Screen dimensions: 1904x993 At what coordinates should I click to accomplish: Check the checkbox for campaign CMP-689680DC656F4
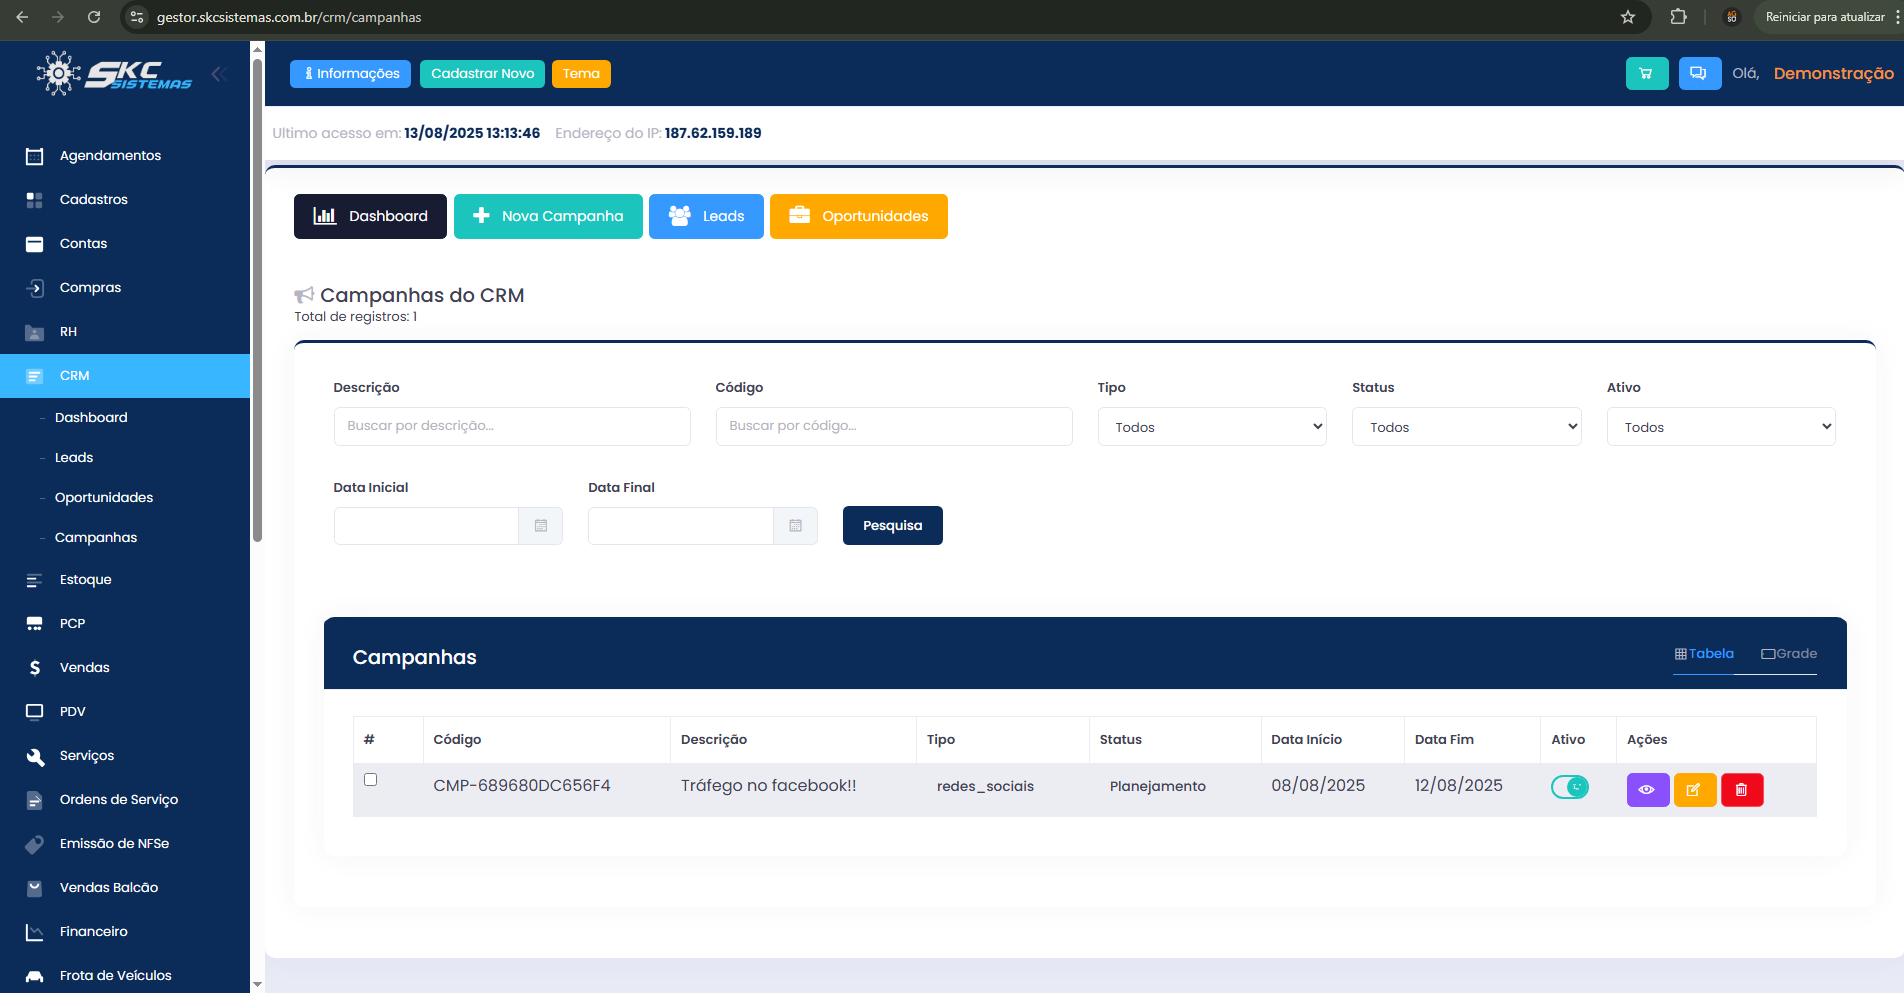pos(371,780)
